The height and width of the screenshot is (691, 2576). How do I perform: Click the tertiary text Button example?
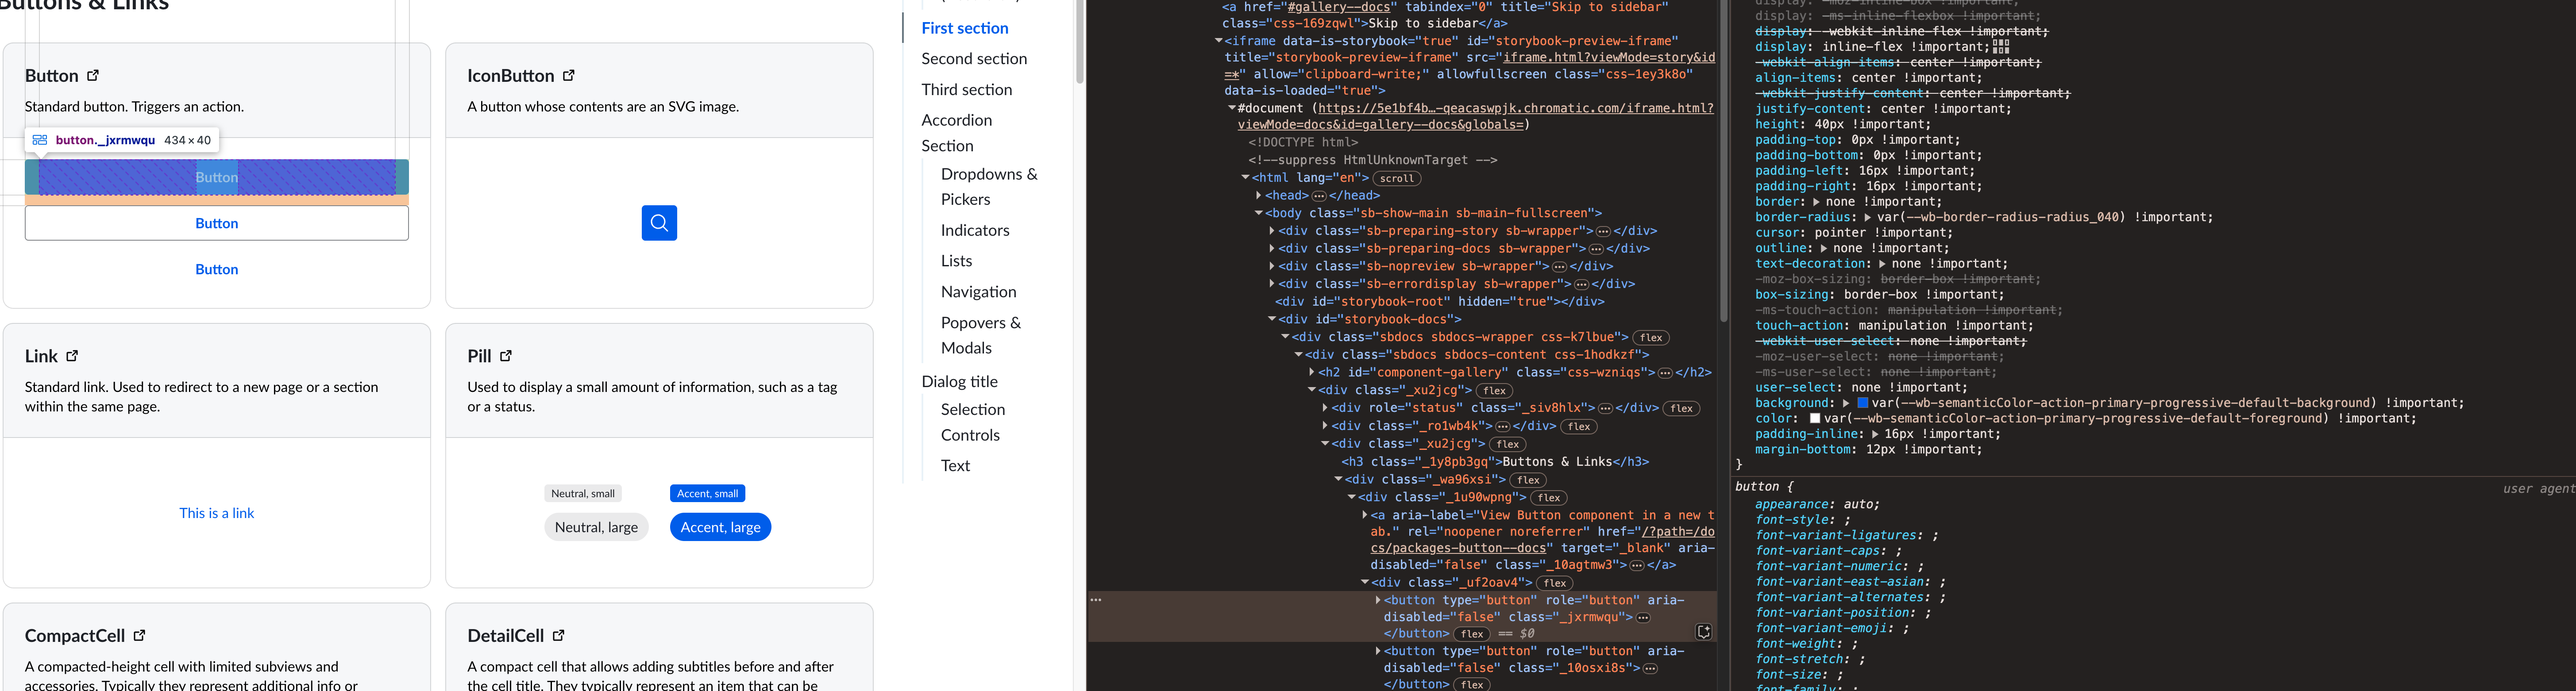click(217, 269)
